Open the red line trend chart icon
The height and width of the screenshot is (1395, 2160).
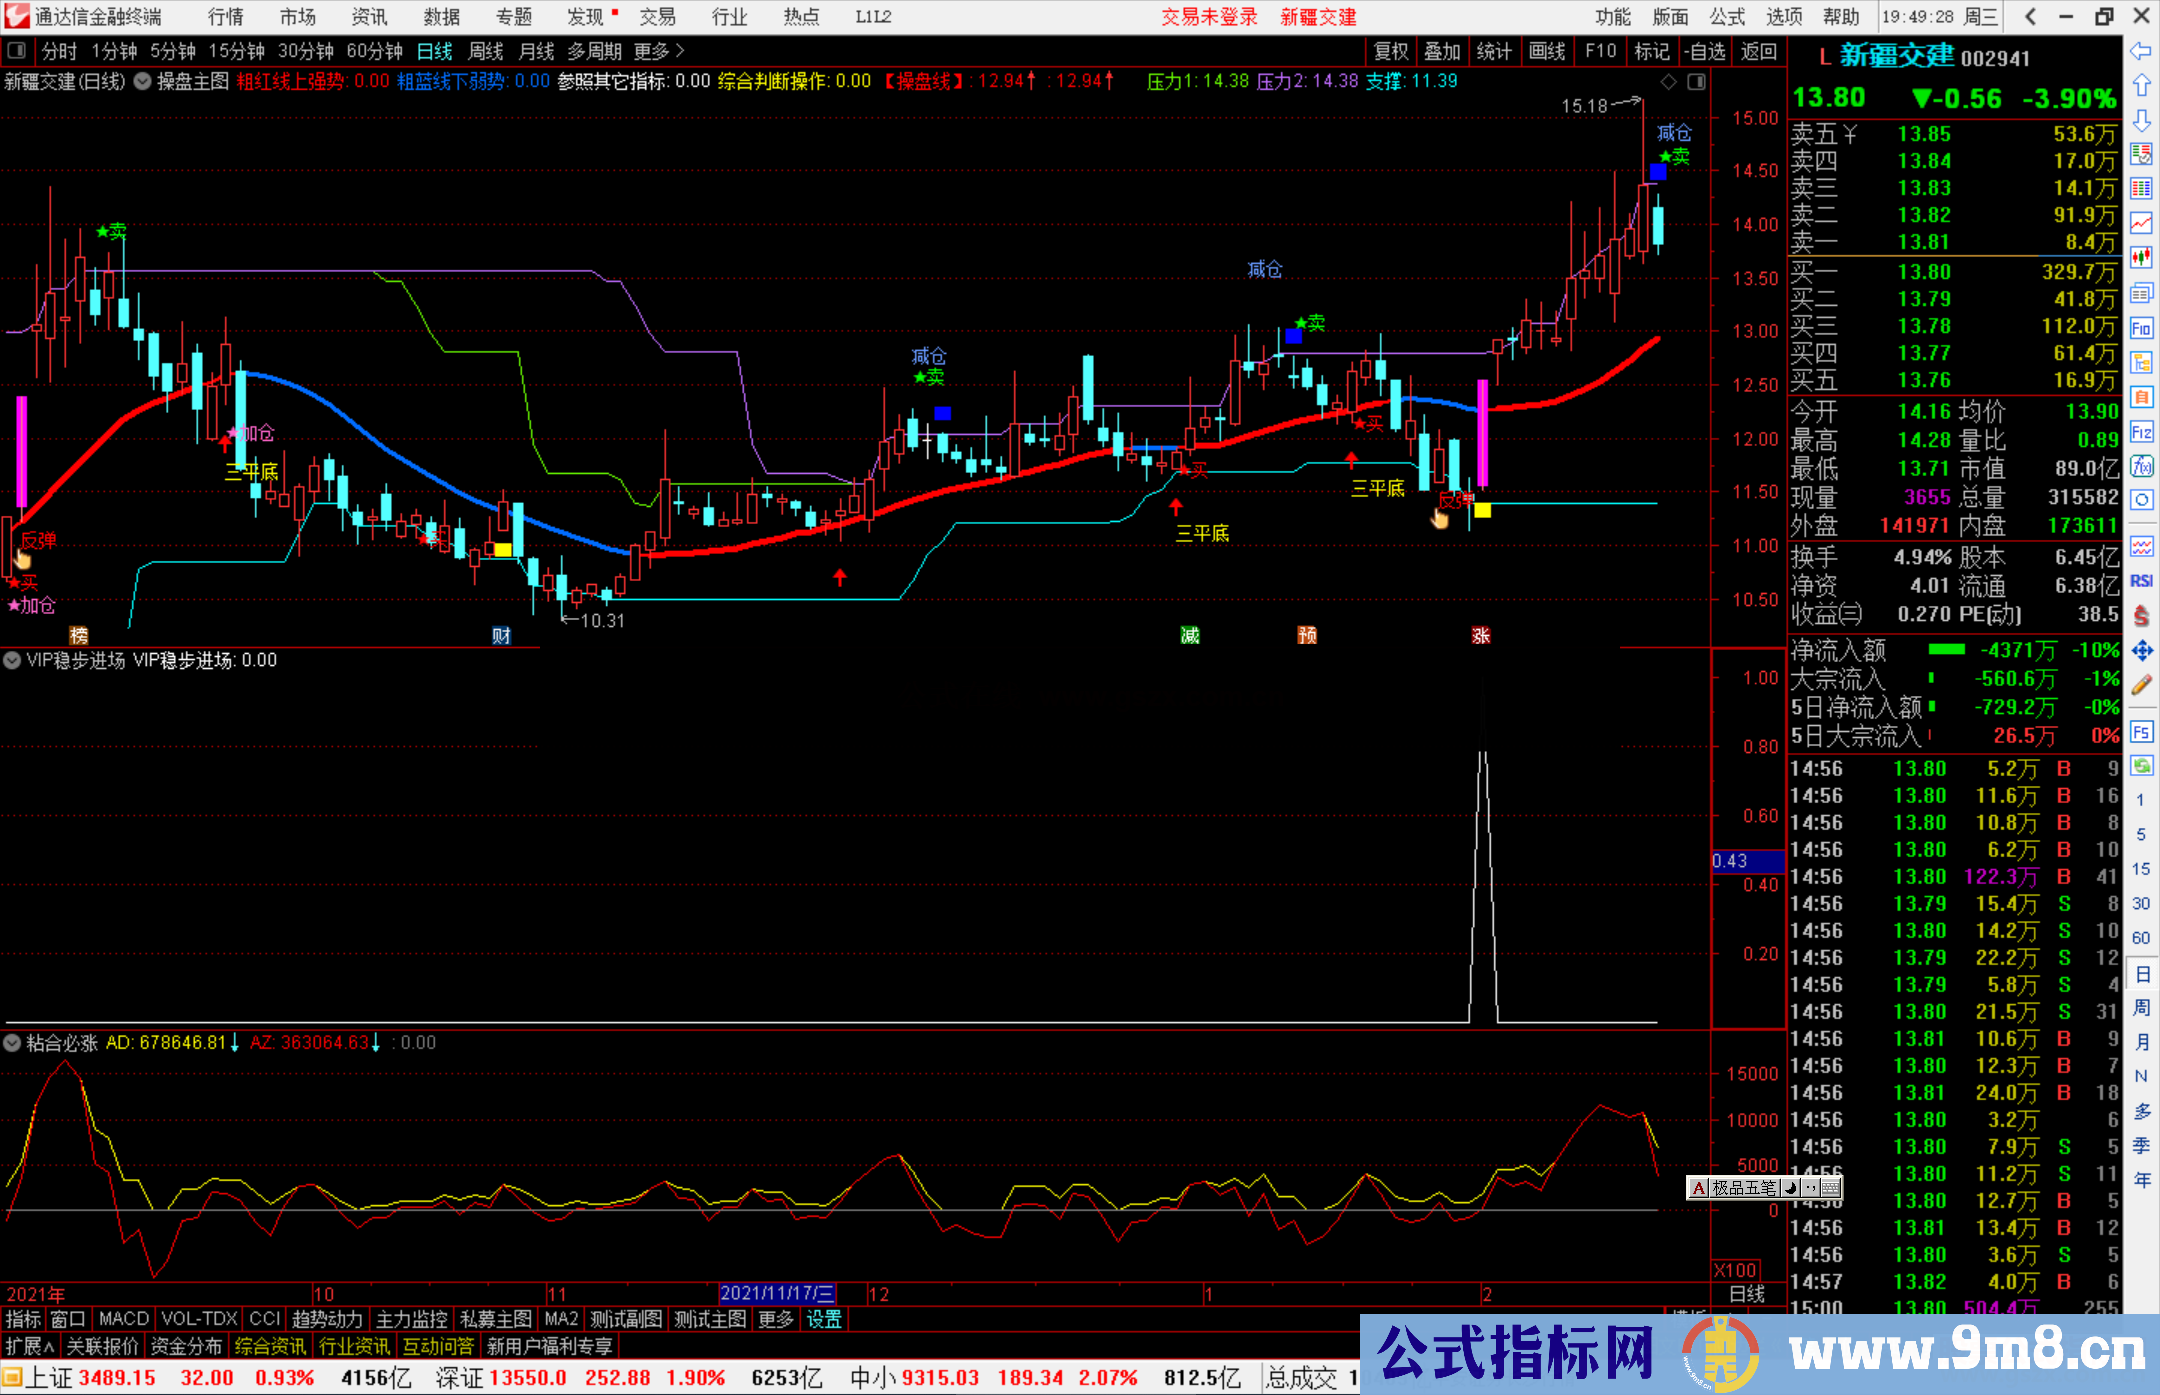(x=2141, y=223)
